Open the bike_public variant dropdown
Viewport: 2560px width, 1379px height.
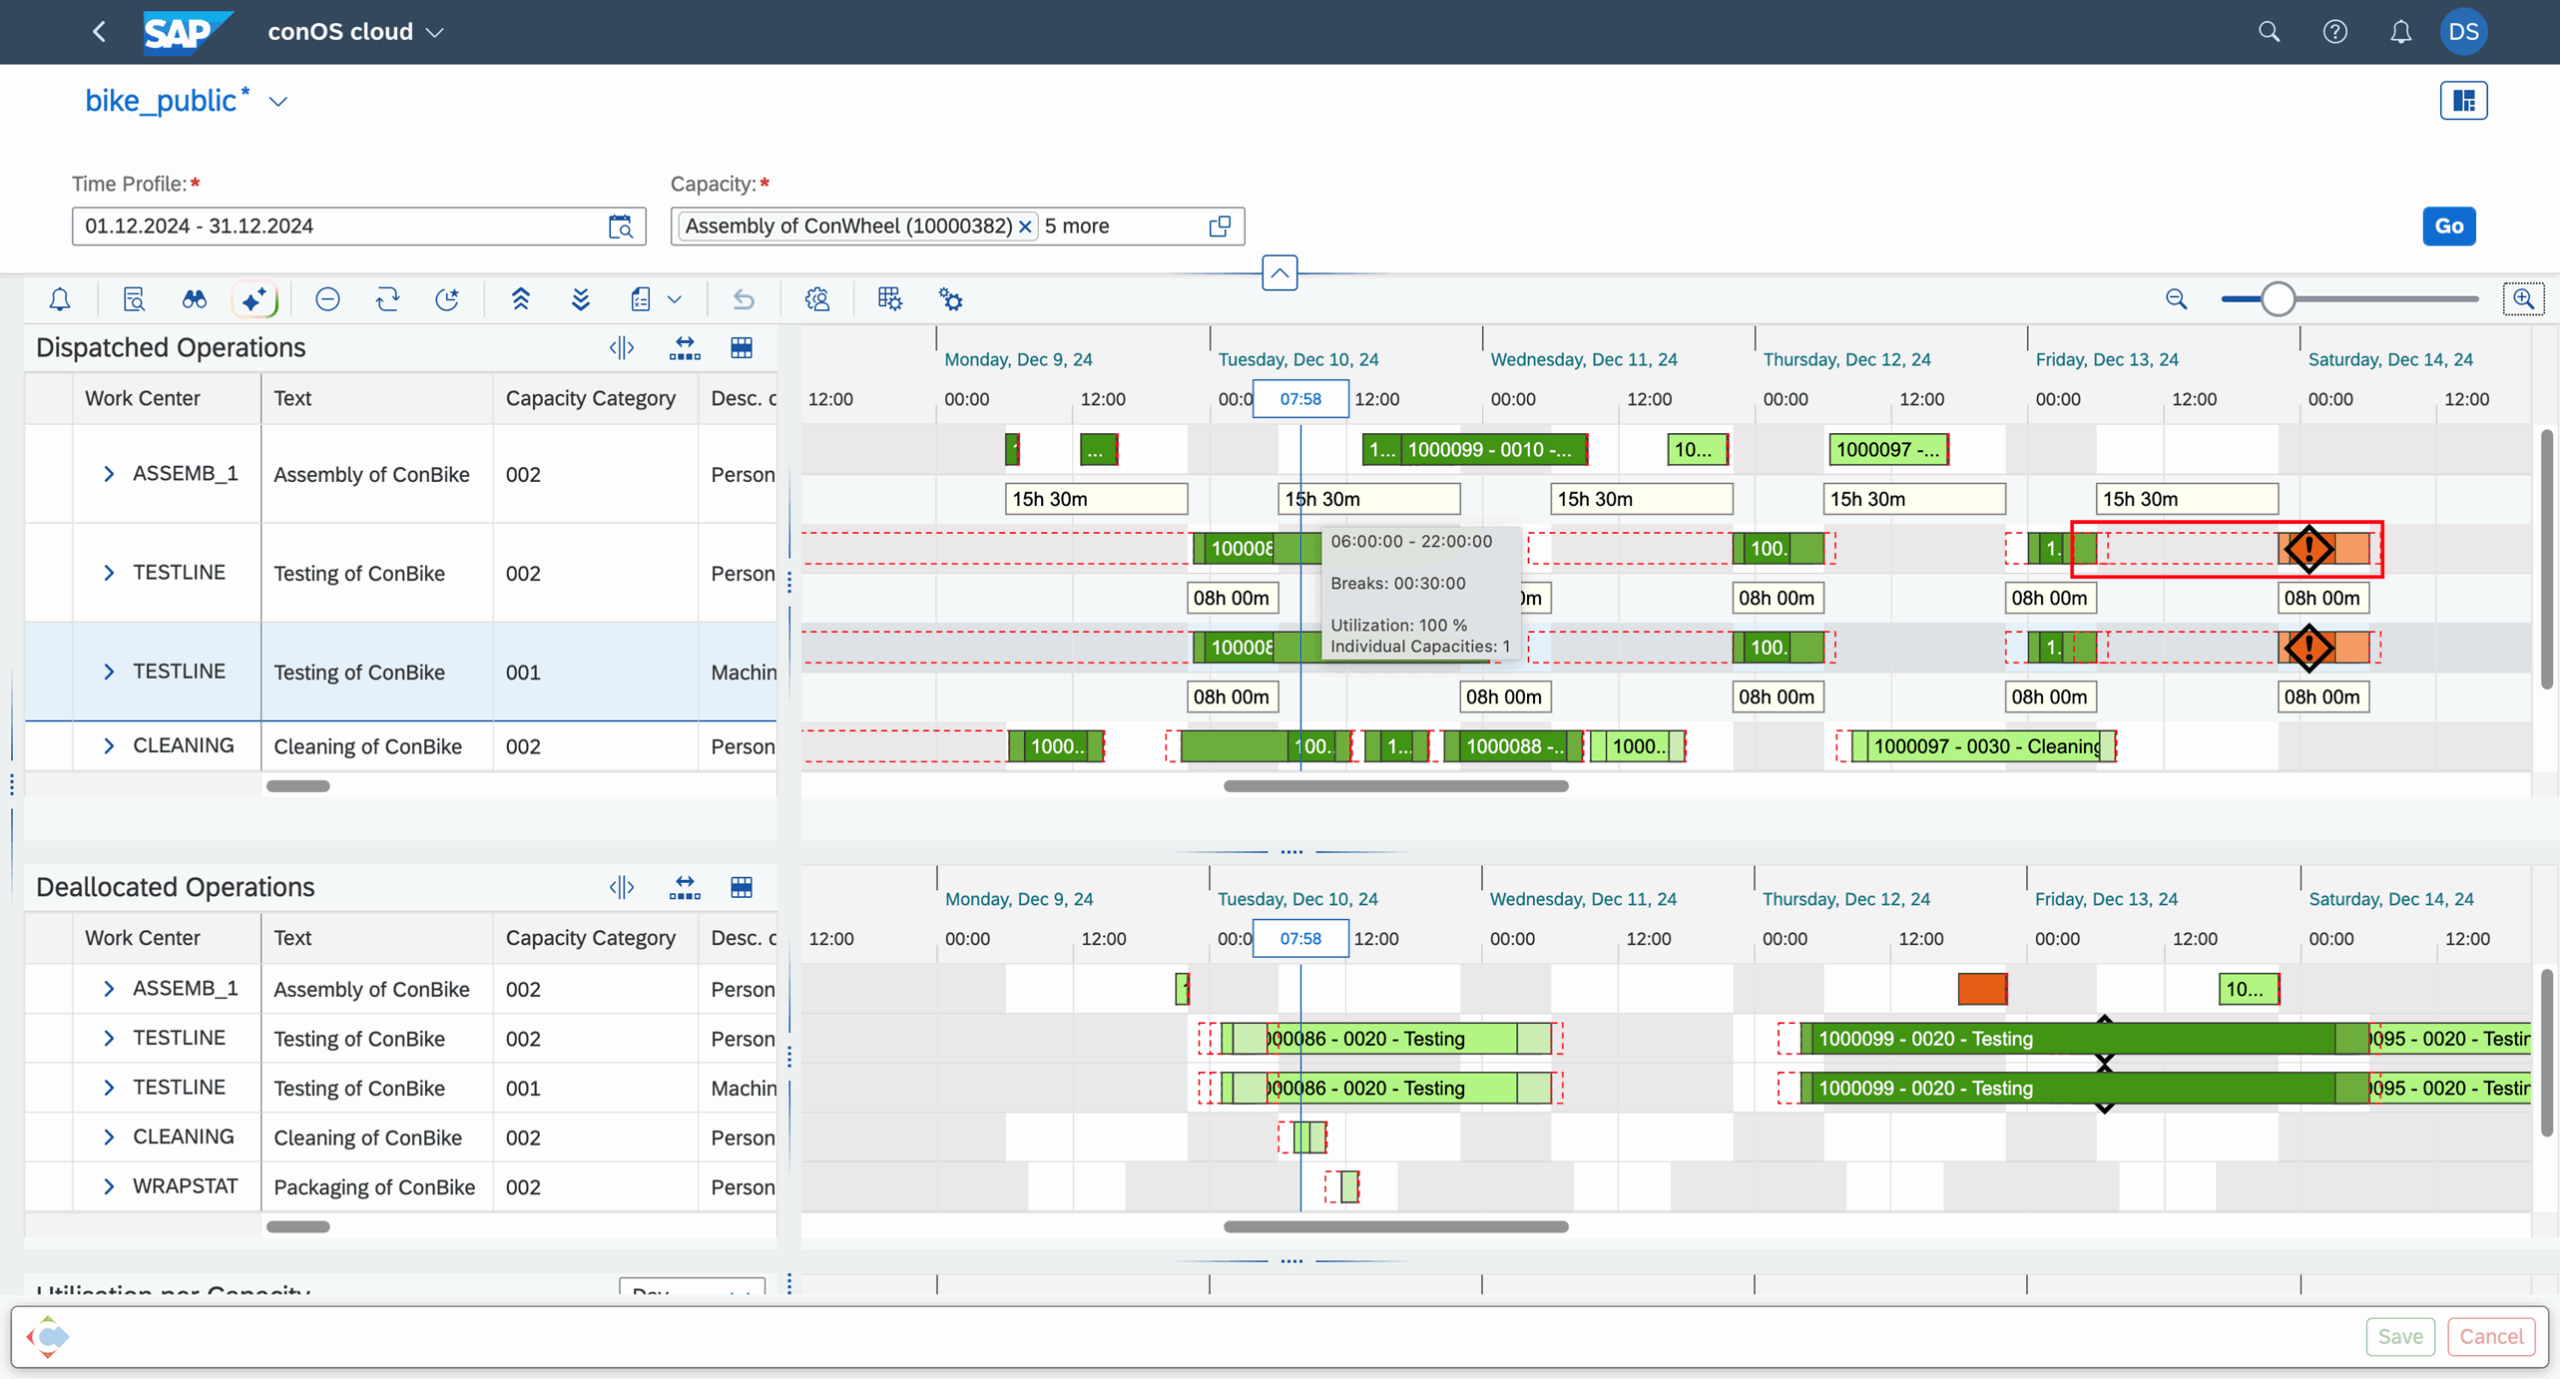pyautogui.click(x=278, y=101)
